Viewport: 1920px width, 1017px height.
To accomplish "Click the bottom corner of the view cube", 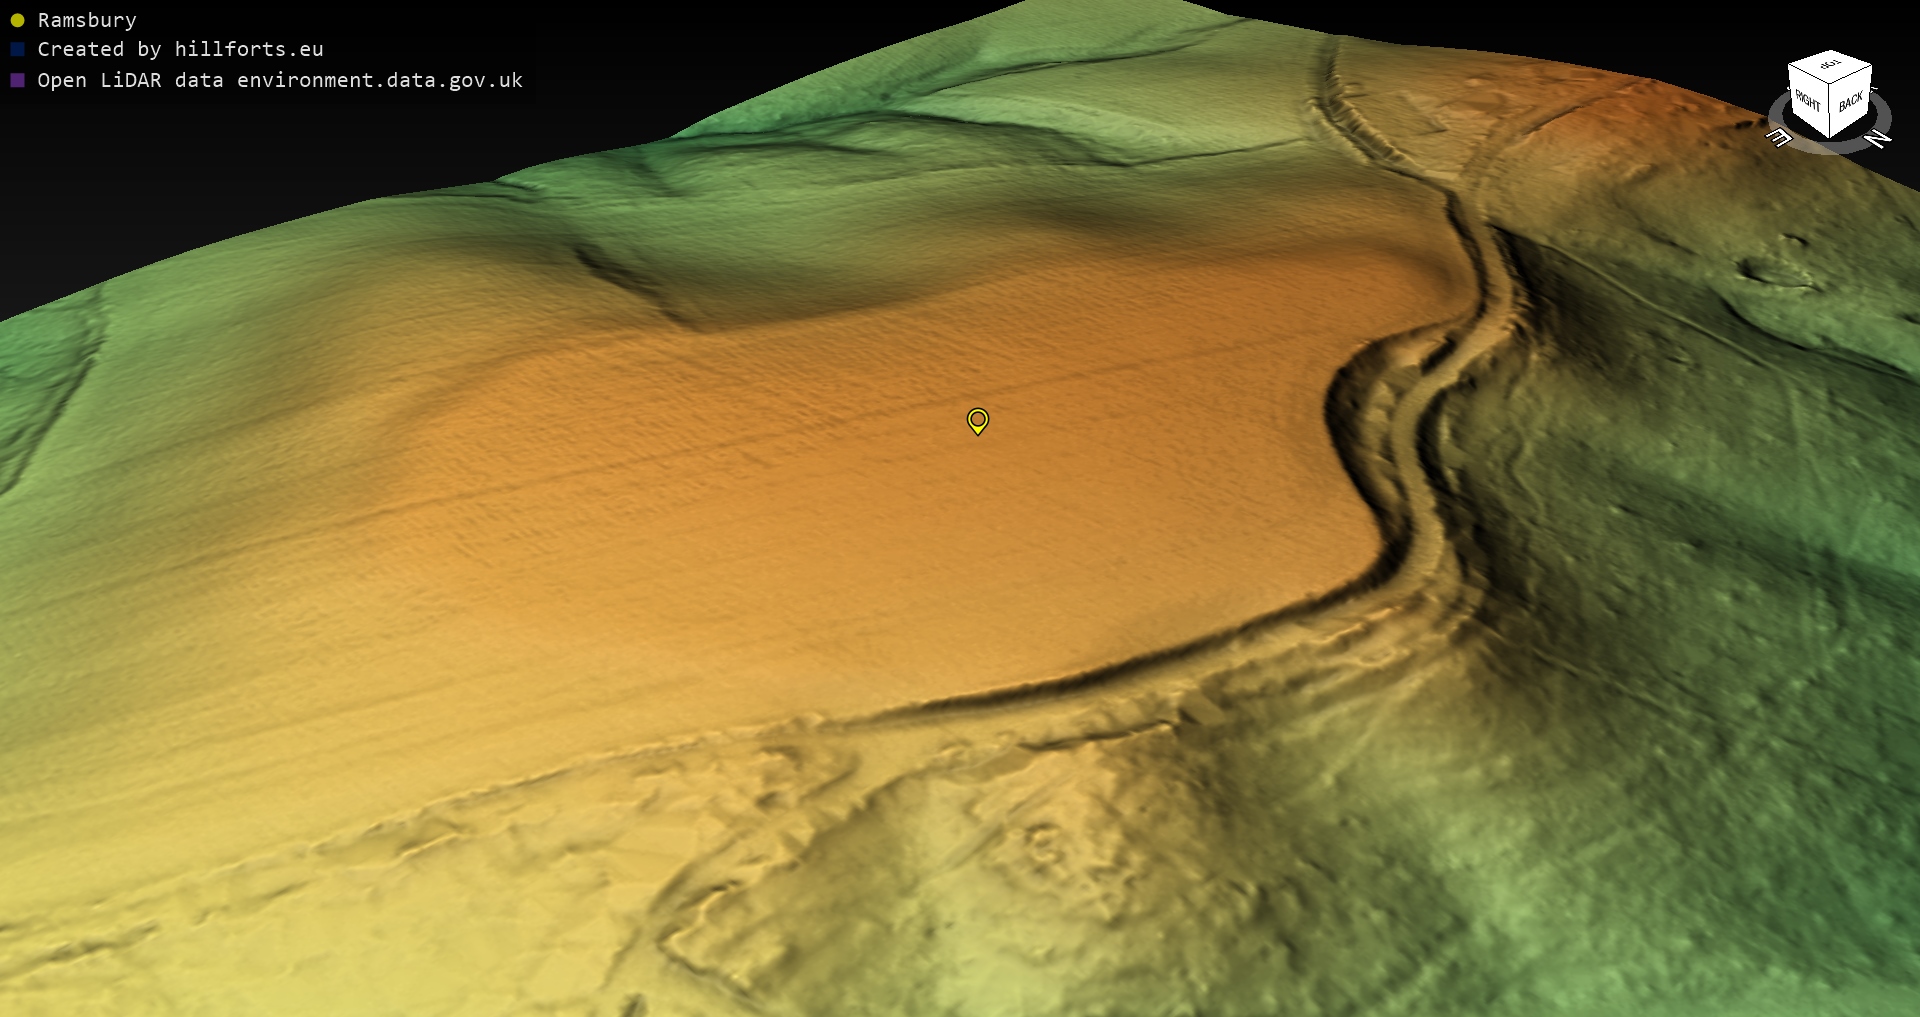I will 1829,137.
